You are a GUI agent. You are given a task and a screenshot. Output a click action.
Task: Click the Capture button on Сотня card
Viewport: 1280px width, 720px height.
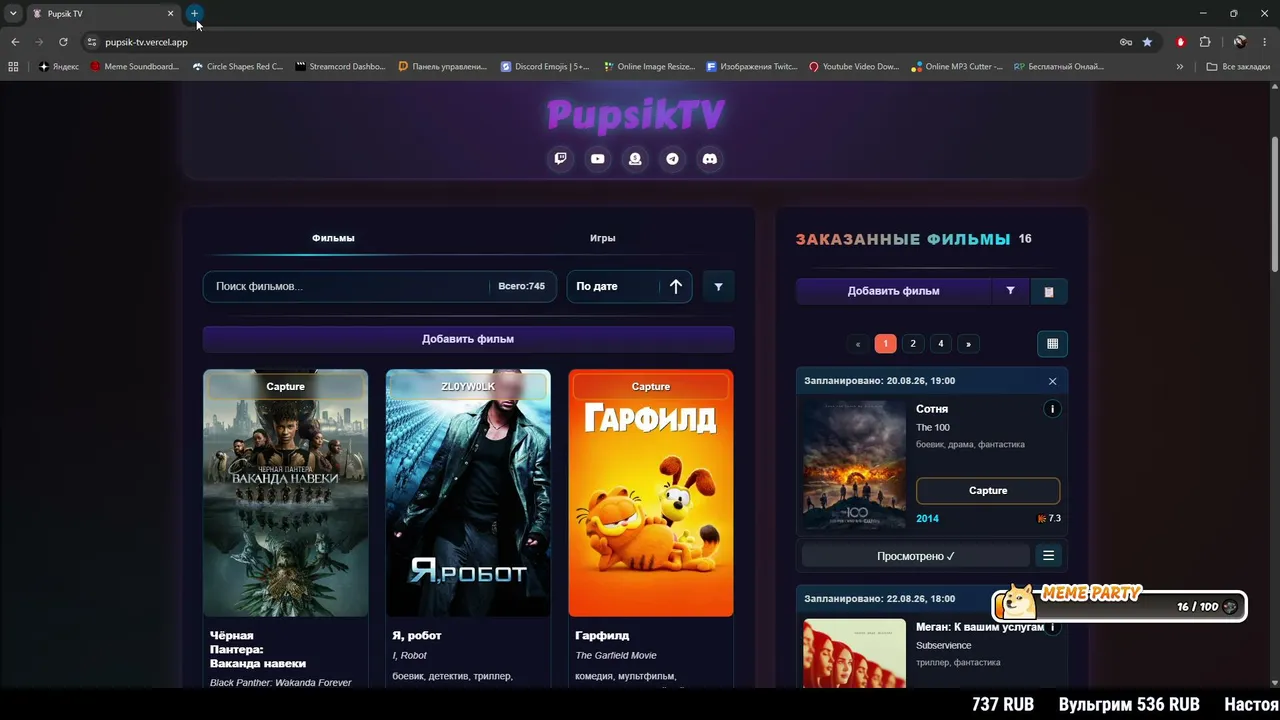click(x=988, y=491)
